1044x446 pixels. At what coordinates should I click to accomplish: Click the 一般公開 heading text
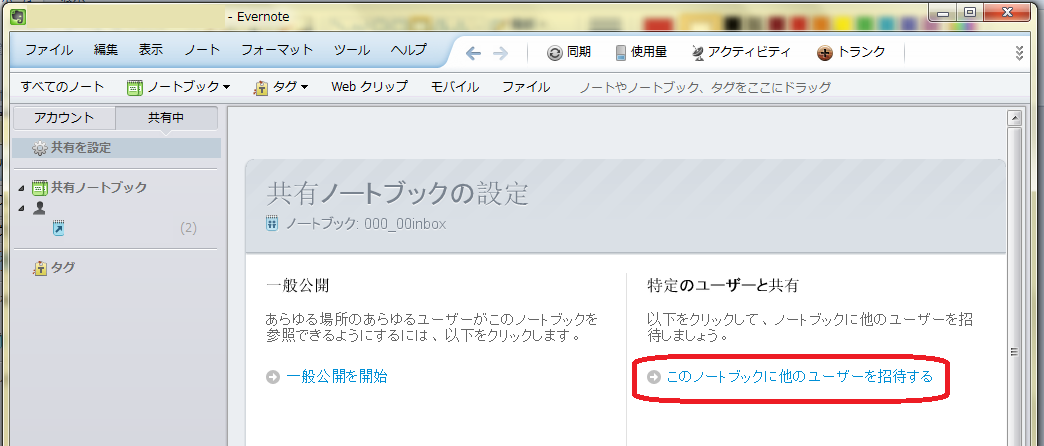click(297, 286)
